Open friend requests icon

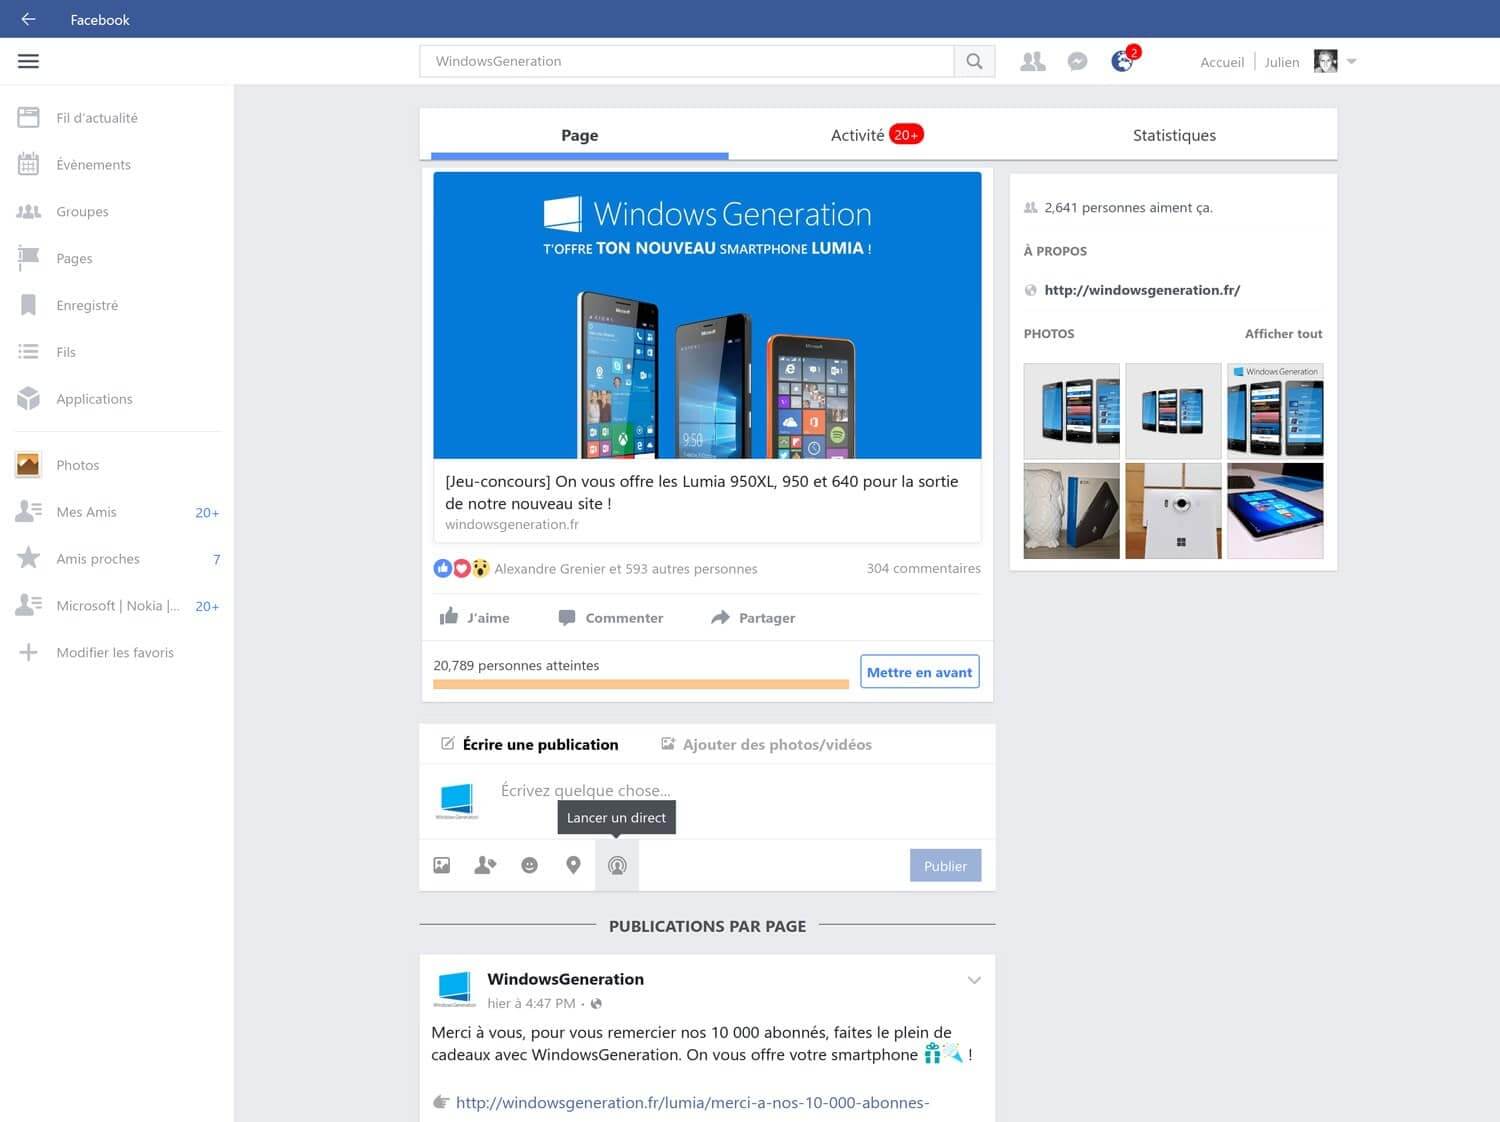(1033, 61)
